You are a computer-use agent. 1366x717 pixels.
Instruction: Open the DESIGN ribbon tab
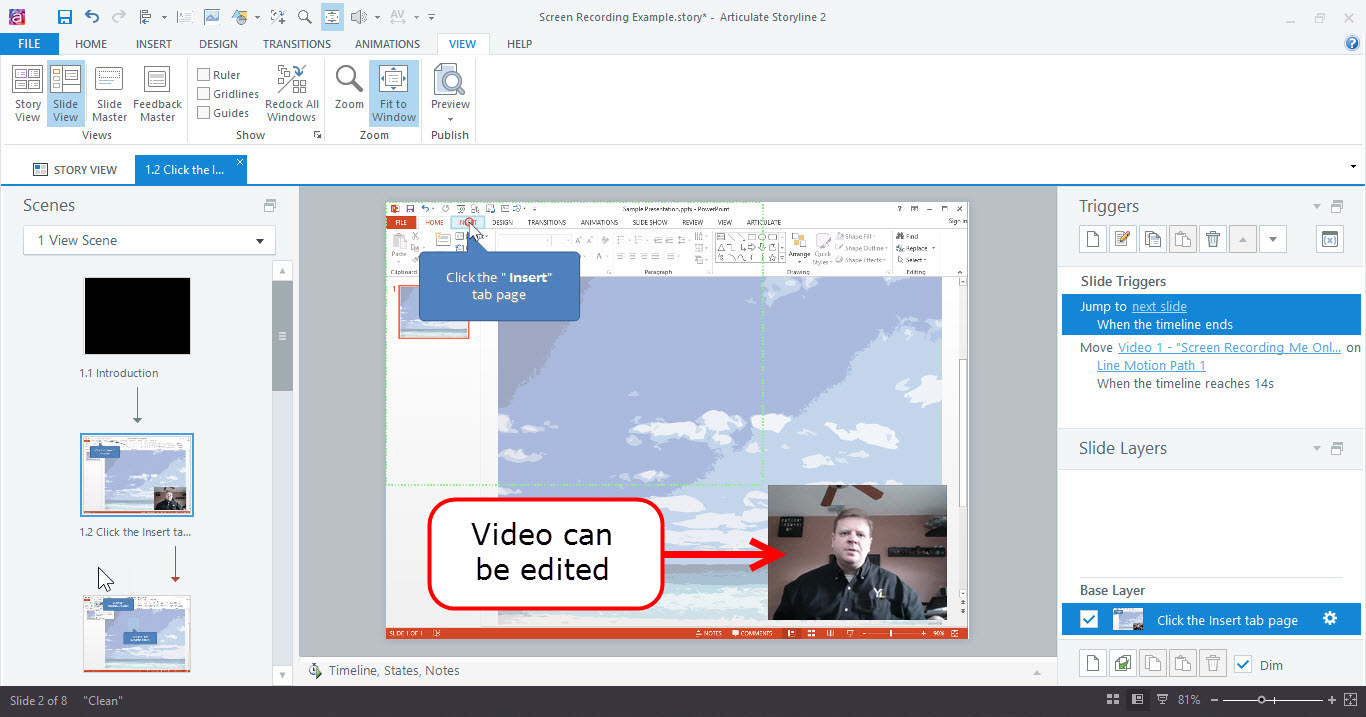click(218, 44)
